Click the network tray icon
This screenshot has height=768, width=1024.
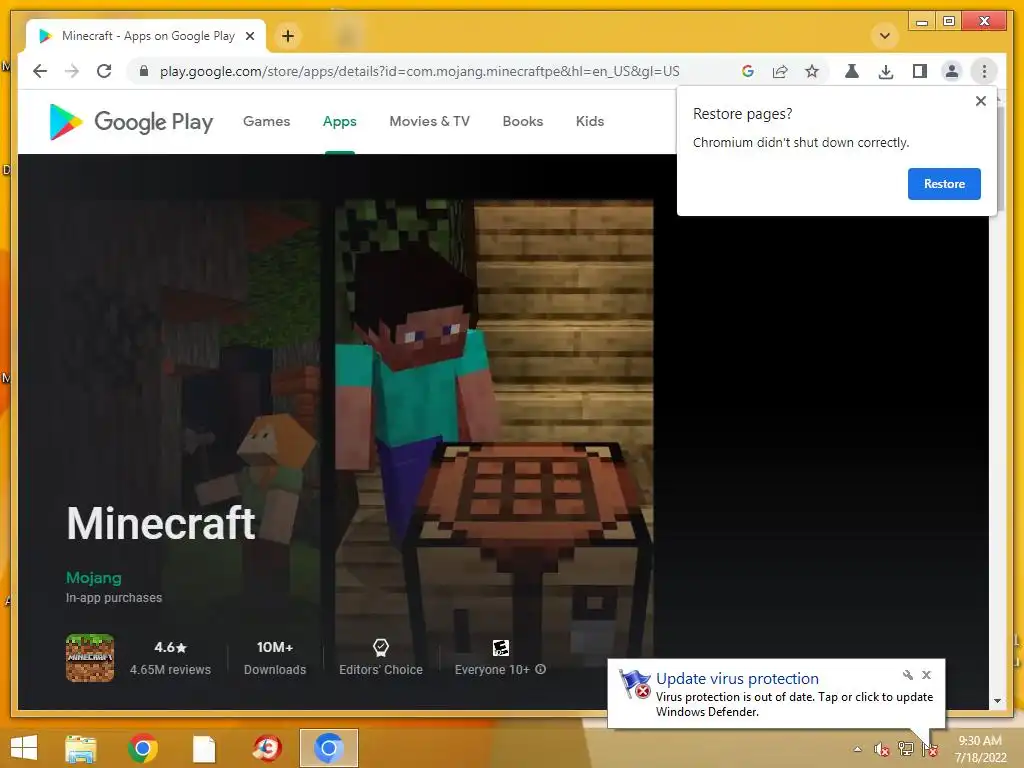906,749
